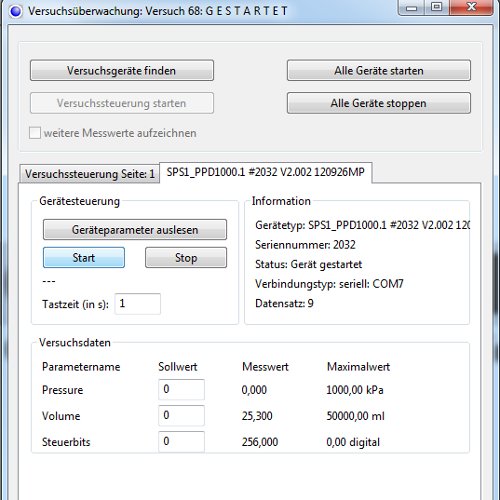Click the Volume Messwert value 25,300

(257, 416)
